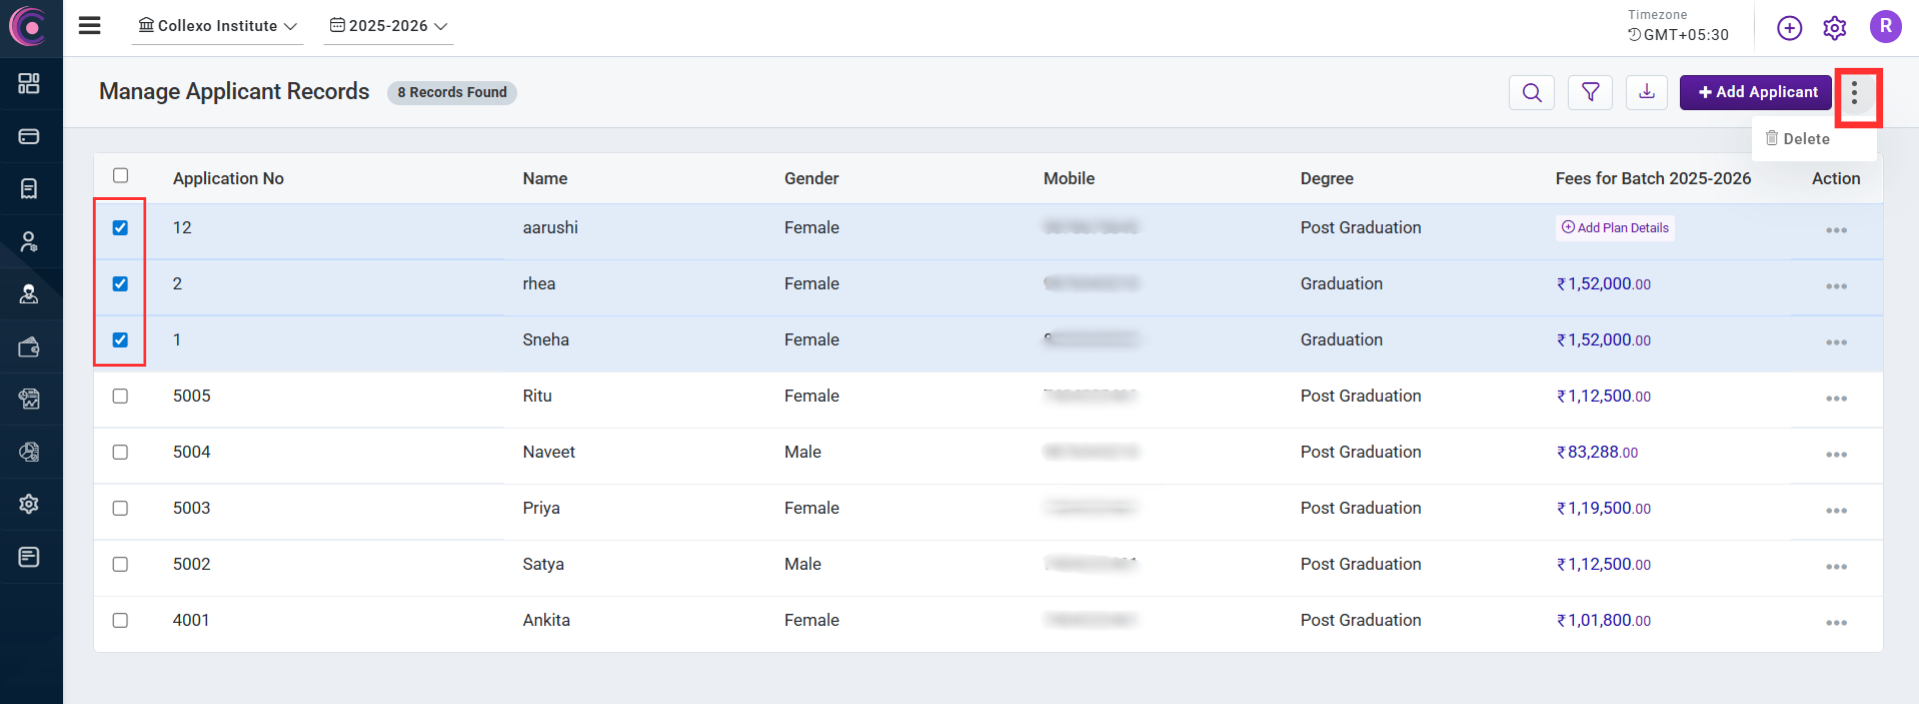This screenshot has height=704, width=1919.
Task: Toggle the select-all header checkbox
Action: pyautogui.click(x=120, y=176)
